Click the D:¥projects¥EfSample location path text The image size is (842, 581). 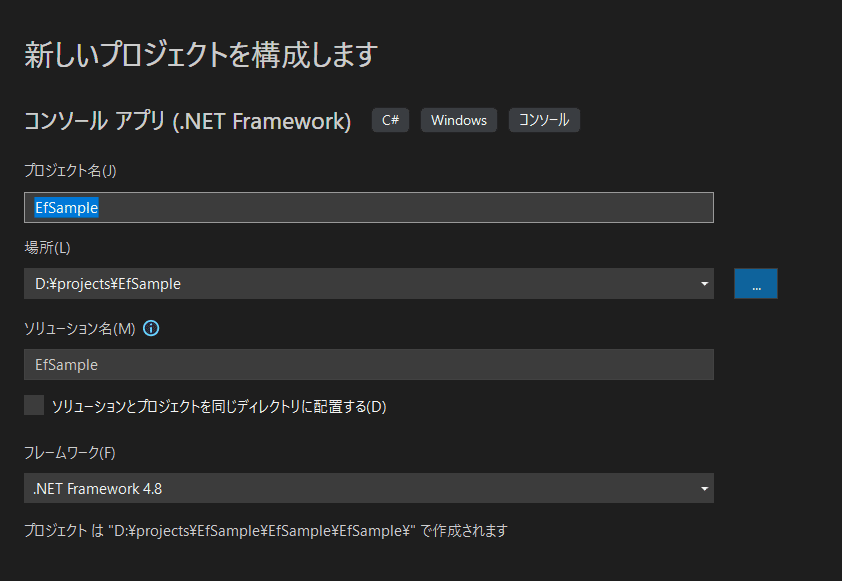(x=108, y=284)
